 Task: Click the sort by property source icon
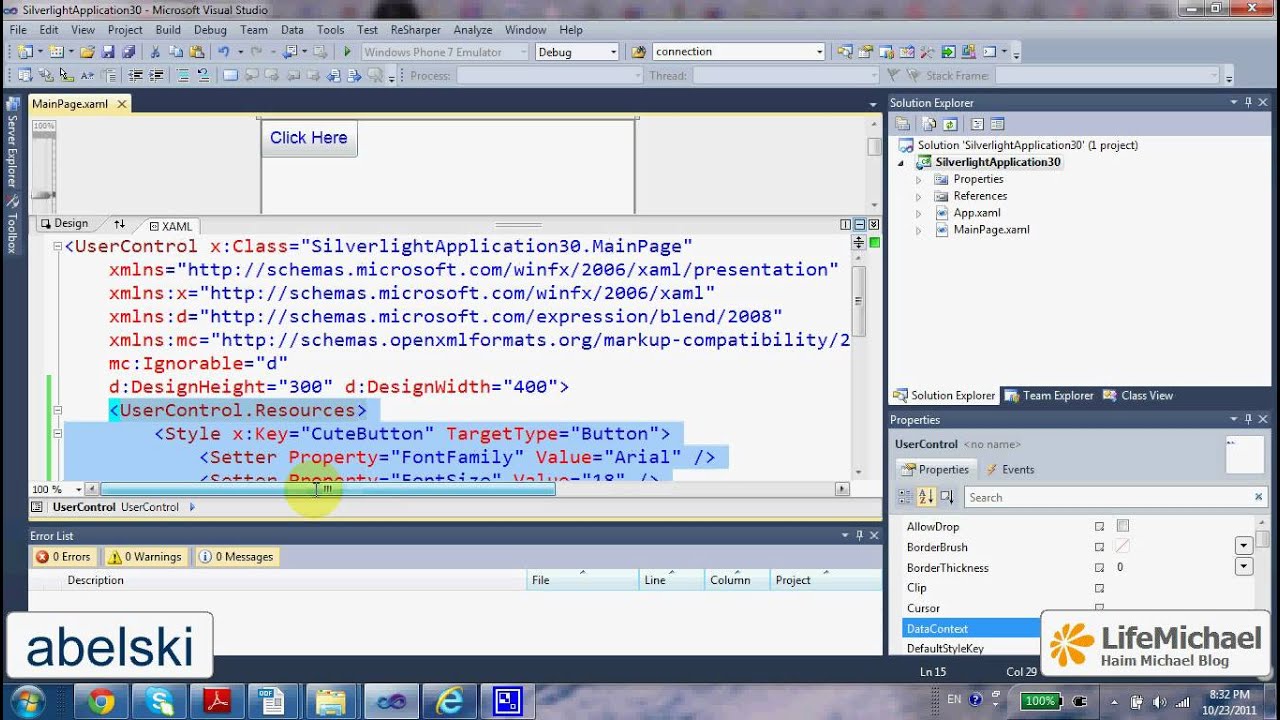point(947,497)
